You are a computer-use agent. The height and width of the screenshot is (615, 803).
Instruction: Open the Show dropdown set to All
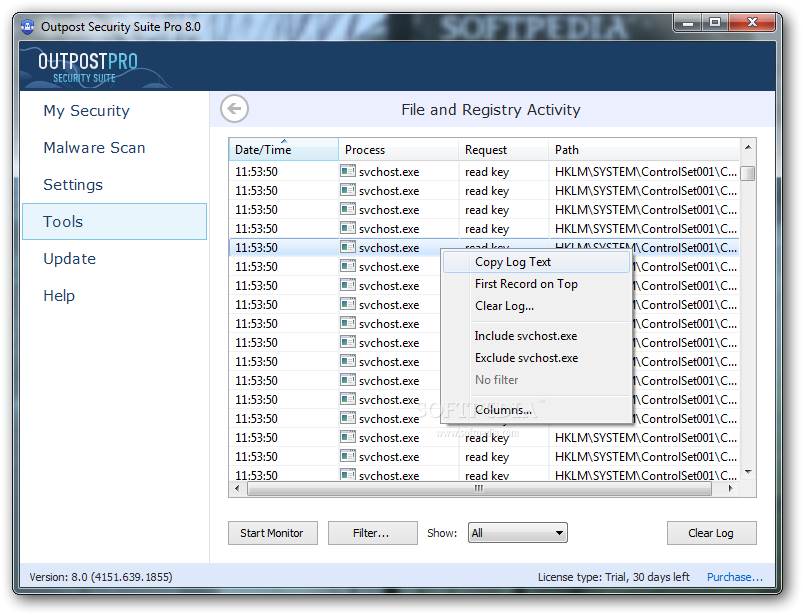[517, 533]
